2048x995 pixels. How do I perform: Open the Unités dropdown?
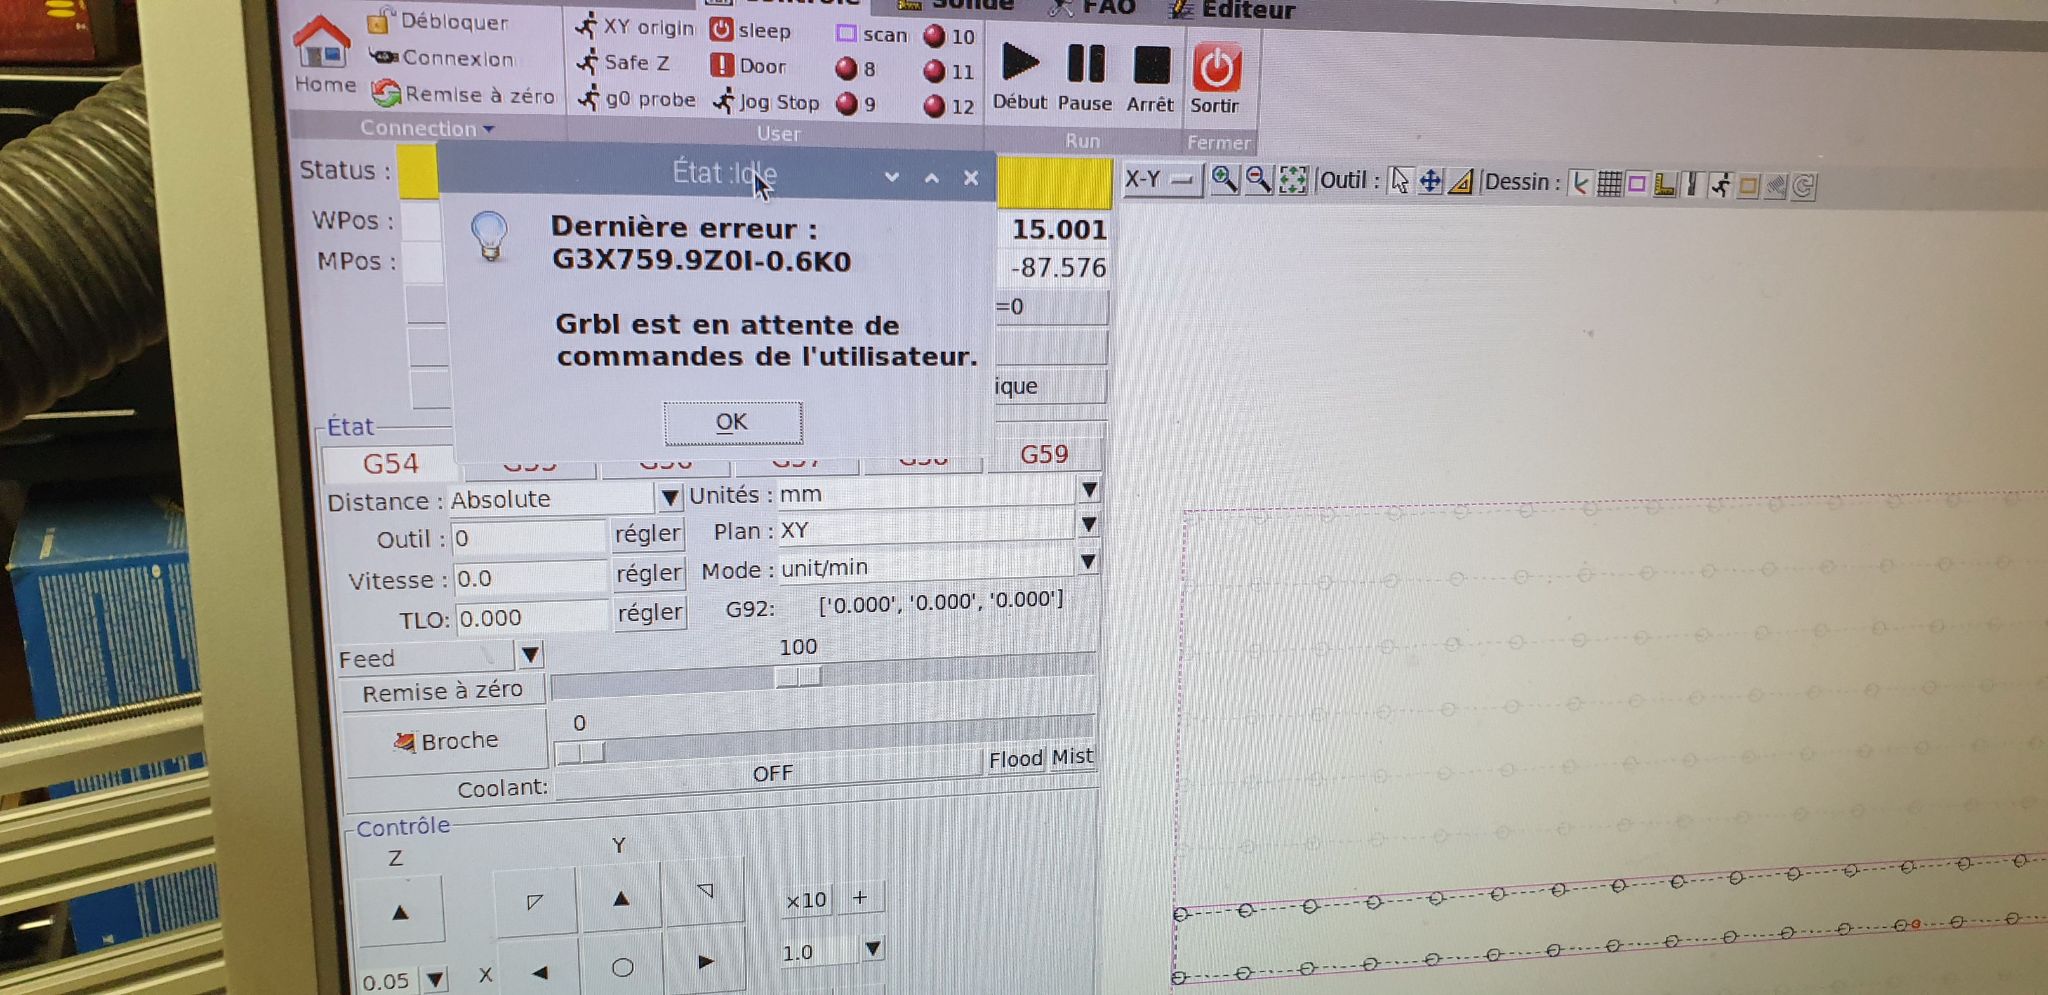pos(1089,490)
